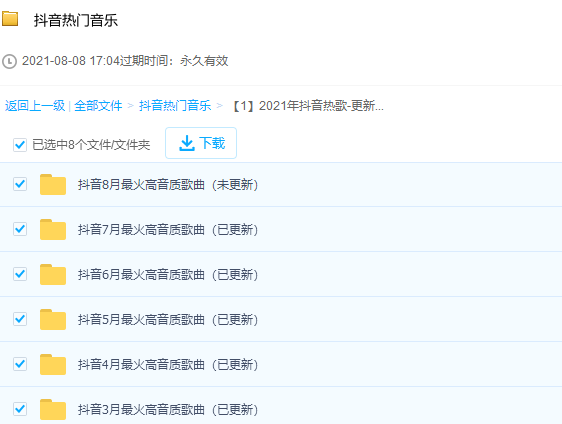The height and width of the screenshot is (424, 562).
Task: Click folder name 抖音4月最火高音质歌曲 (已更新)
Action: tap(168, 365)
